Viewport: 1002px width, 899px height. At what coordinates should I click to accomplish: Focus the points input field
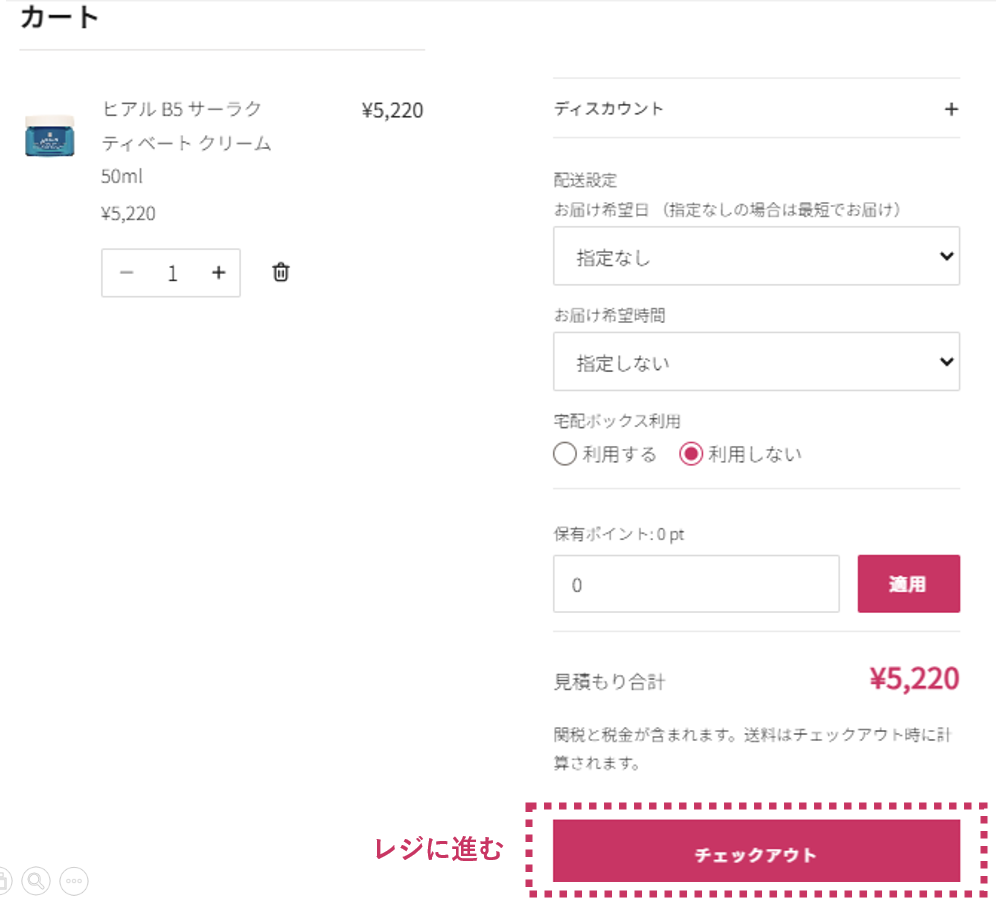(x=696, y=584)
